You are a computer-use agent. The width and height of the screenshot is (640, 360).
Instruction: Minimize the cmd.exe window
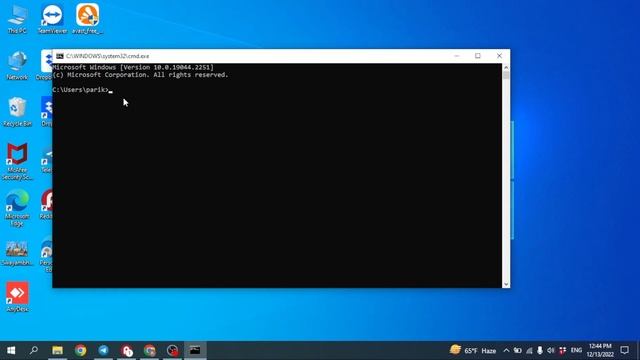[x=457, y=56]
